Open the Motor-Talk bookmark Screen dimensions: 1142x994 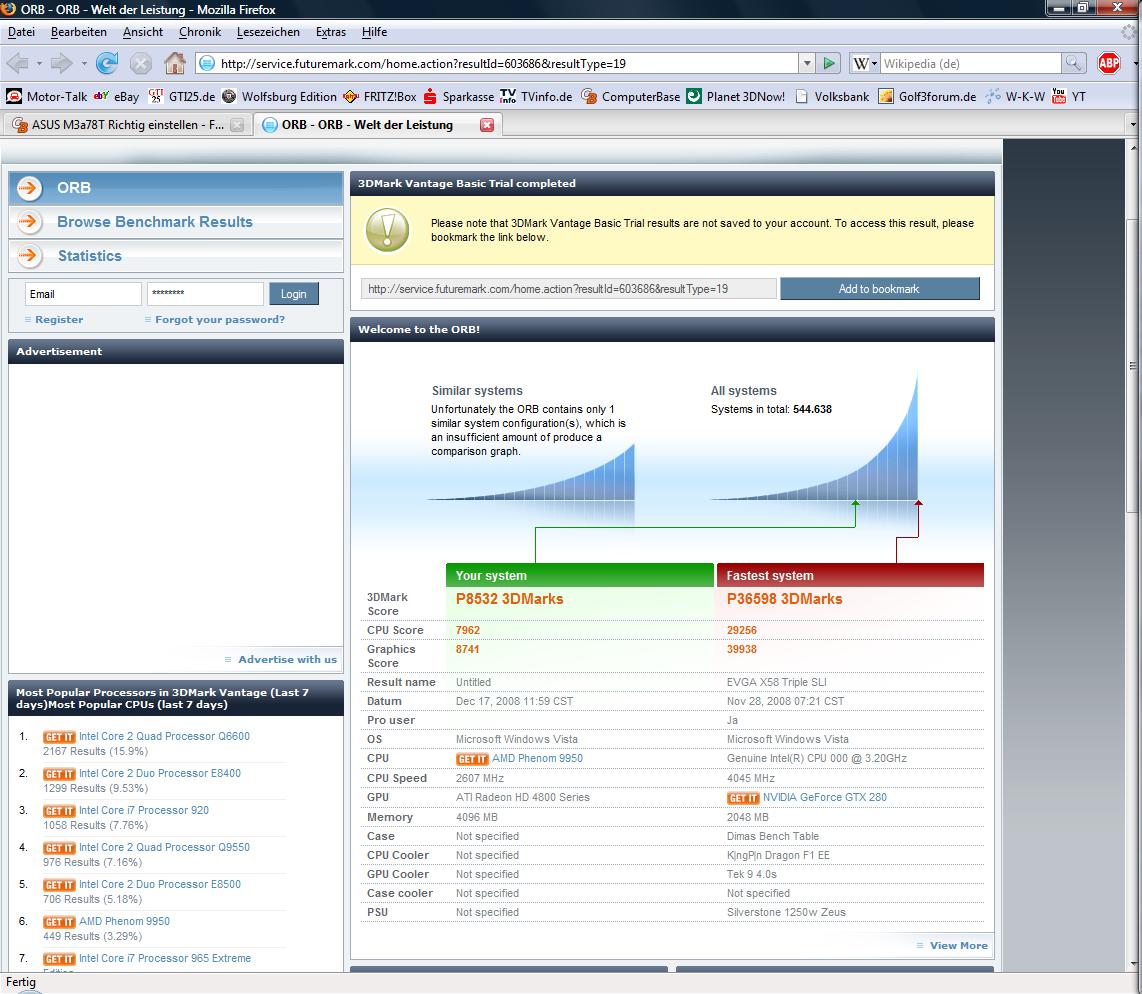[46, 96]
